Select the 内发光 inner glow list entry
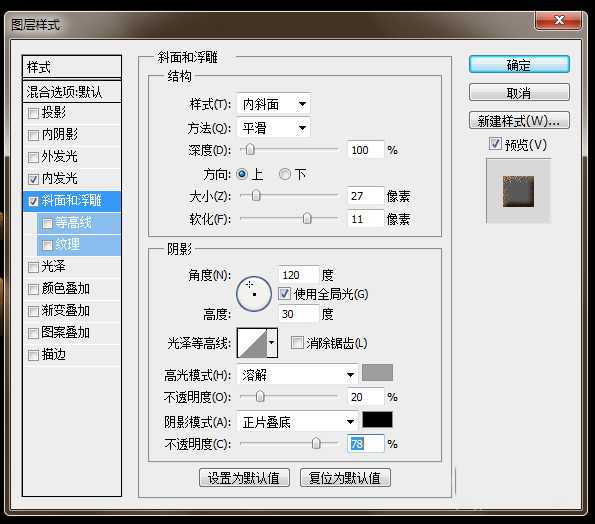 72,179
